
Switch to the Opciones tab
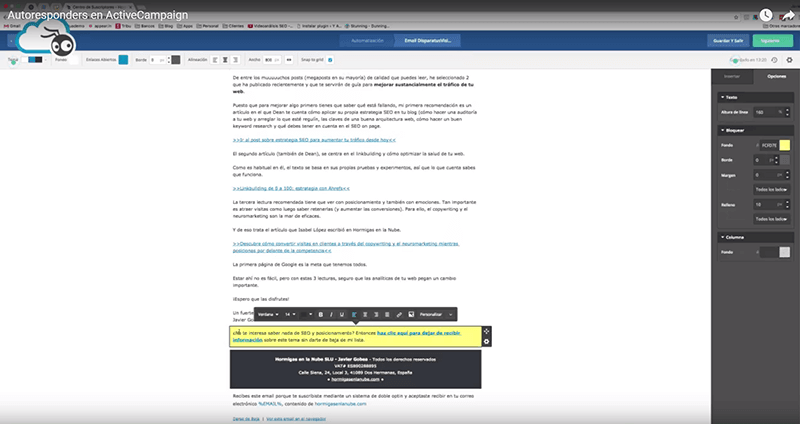click(776, 77)
